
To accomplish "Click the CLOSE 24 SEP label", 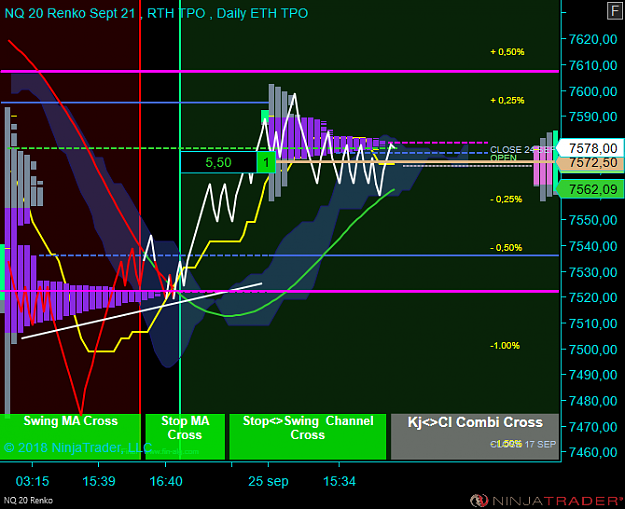I will (521, 149).
